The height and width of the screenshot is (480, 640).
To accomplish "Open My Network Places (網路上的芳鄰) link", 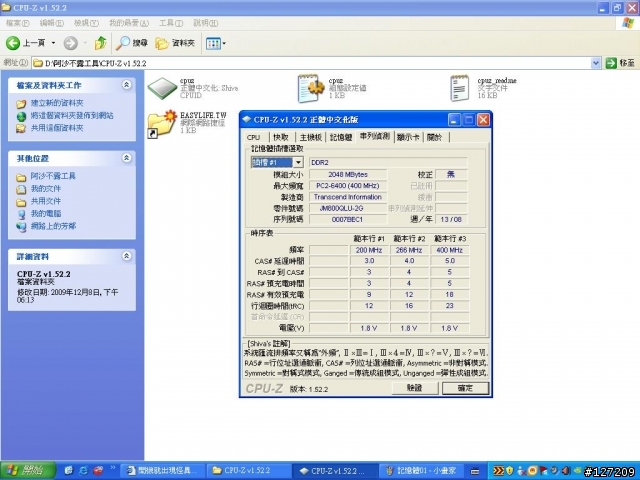I will [x=53, y=226].
